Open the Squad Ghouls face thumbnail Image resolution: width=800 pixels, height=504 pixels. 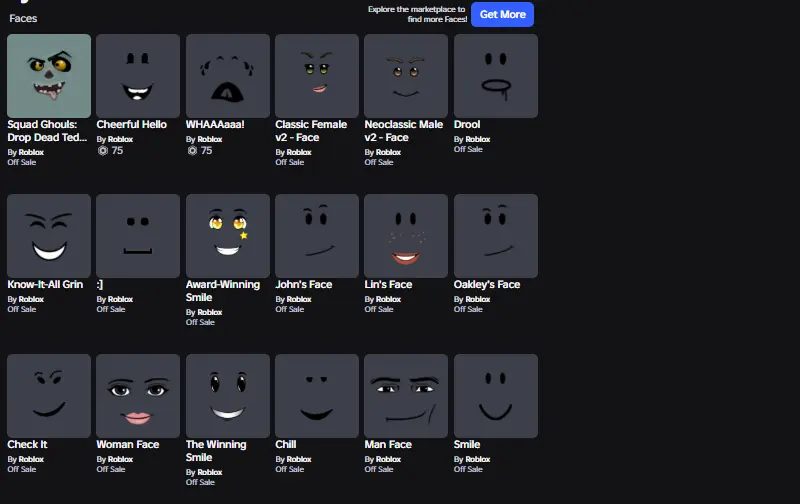49,76
